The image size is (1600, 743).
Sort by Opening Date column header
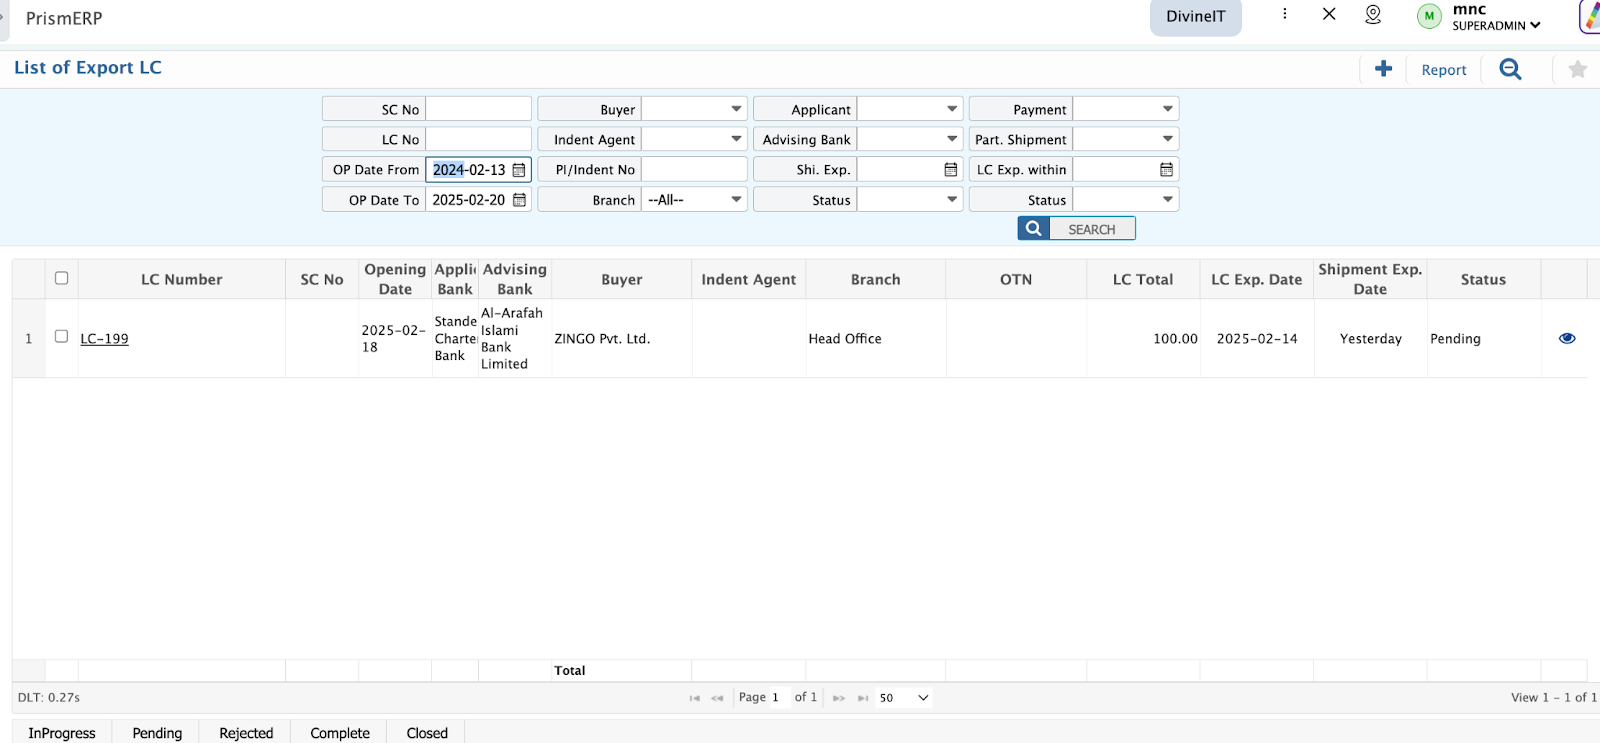395,279
